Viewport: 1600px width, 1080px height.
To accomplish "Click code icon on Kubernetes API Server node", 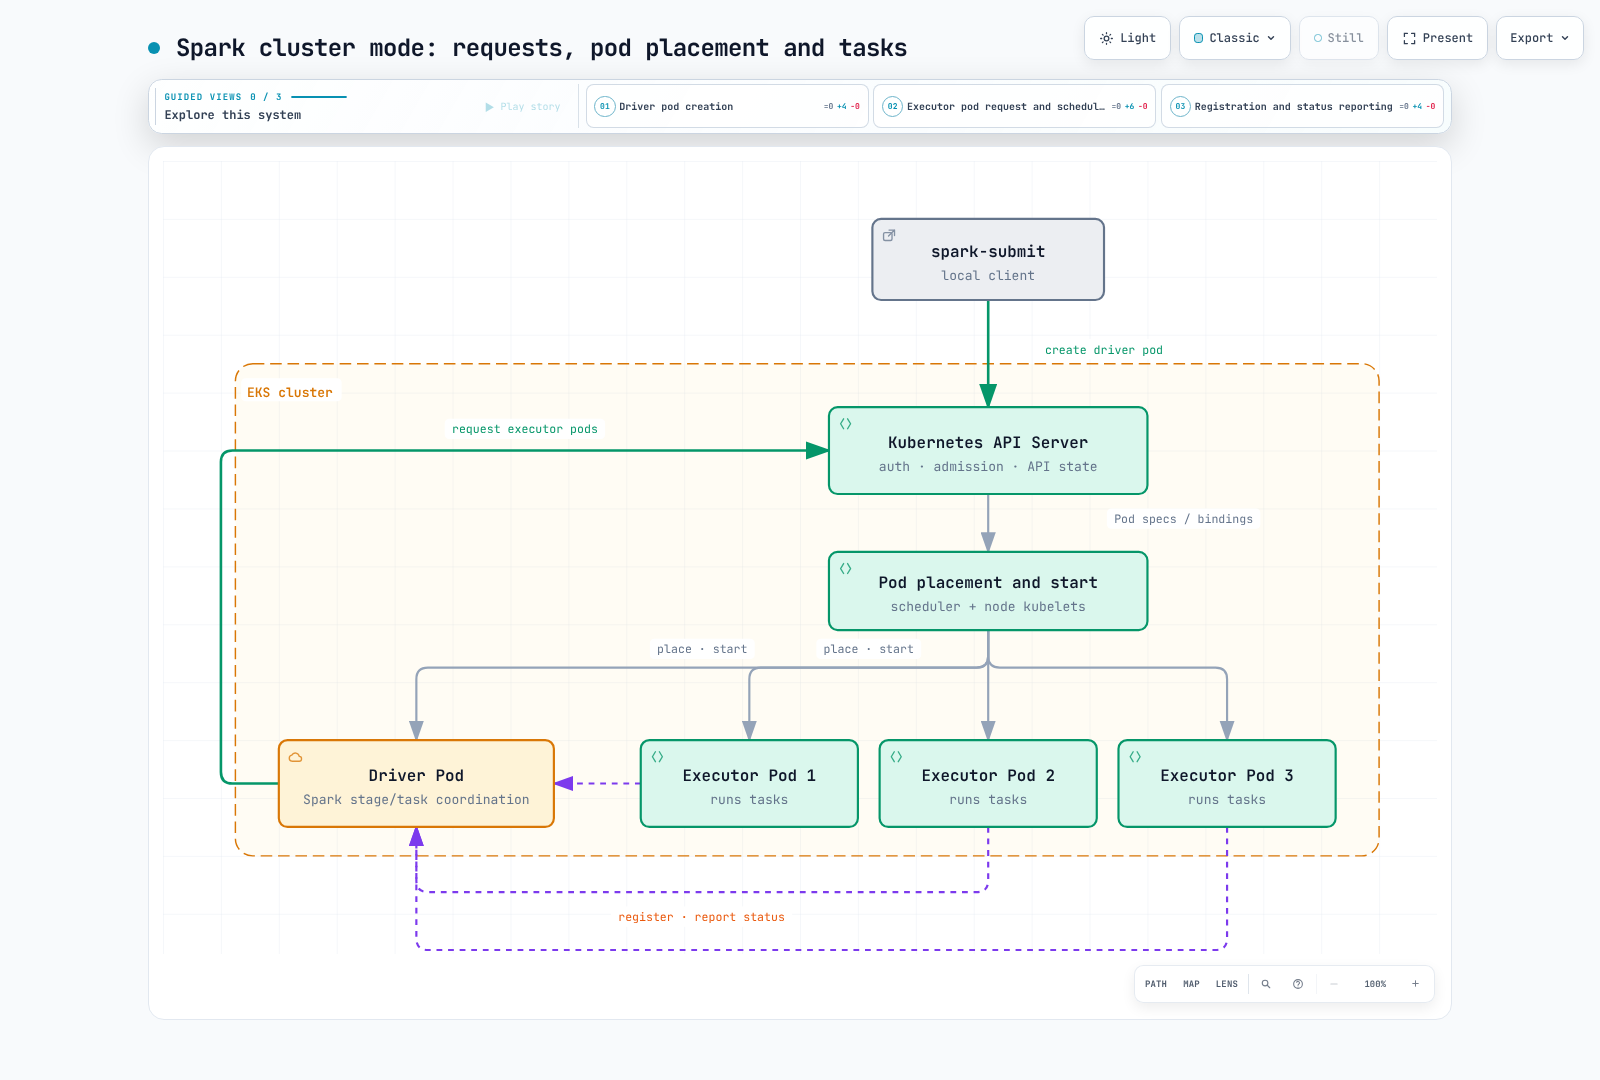I will pos(846,424).
